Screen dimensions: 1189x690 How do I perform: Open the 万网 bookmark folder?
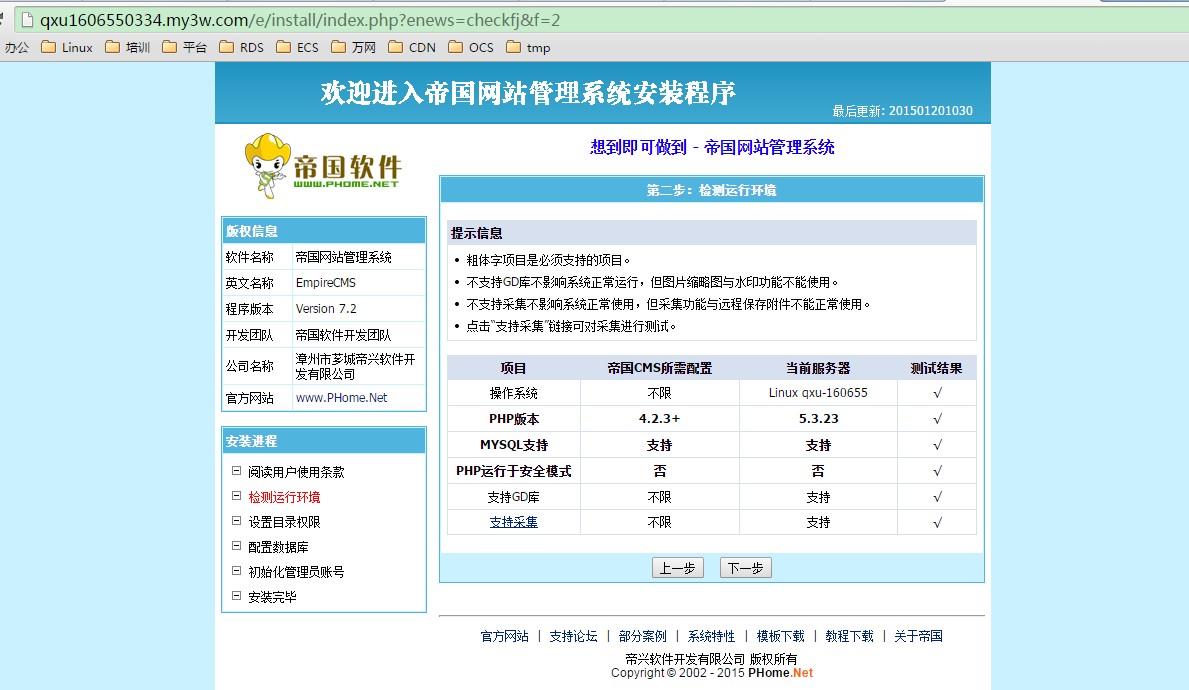(354, 47)
